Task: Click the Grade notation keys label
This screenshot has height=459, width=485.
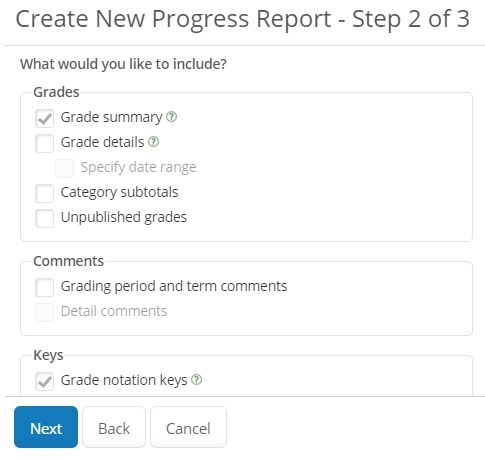Action: (124, 380)
